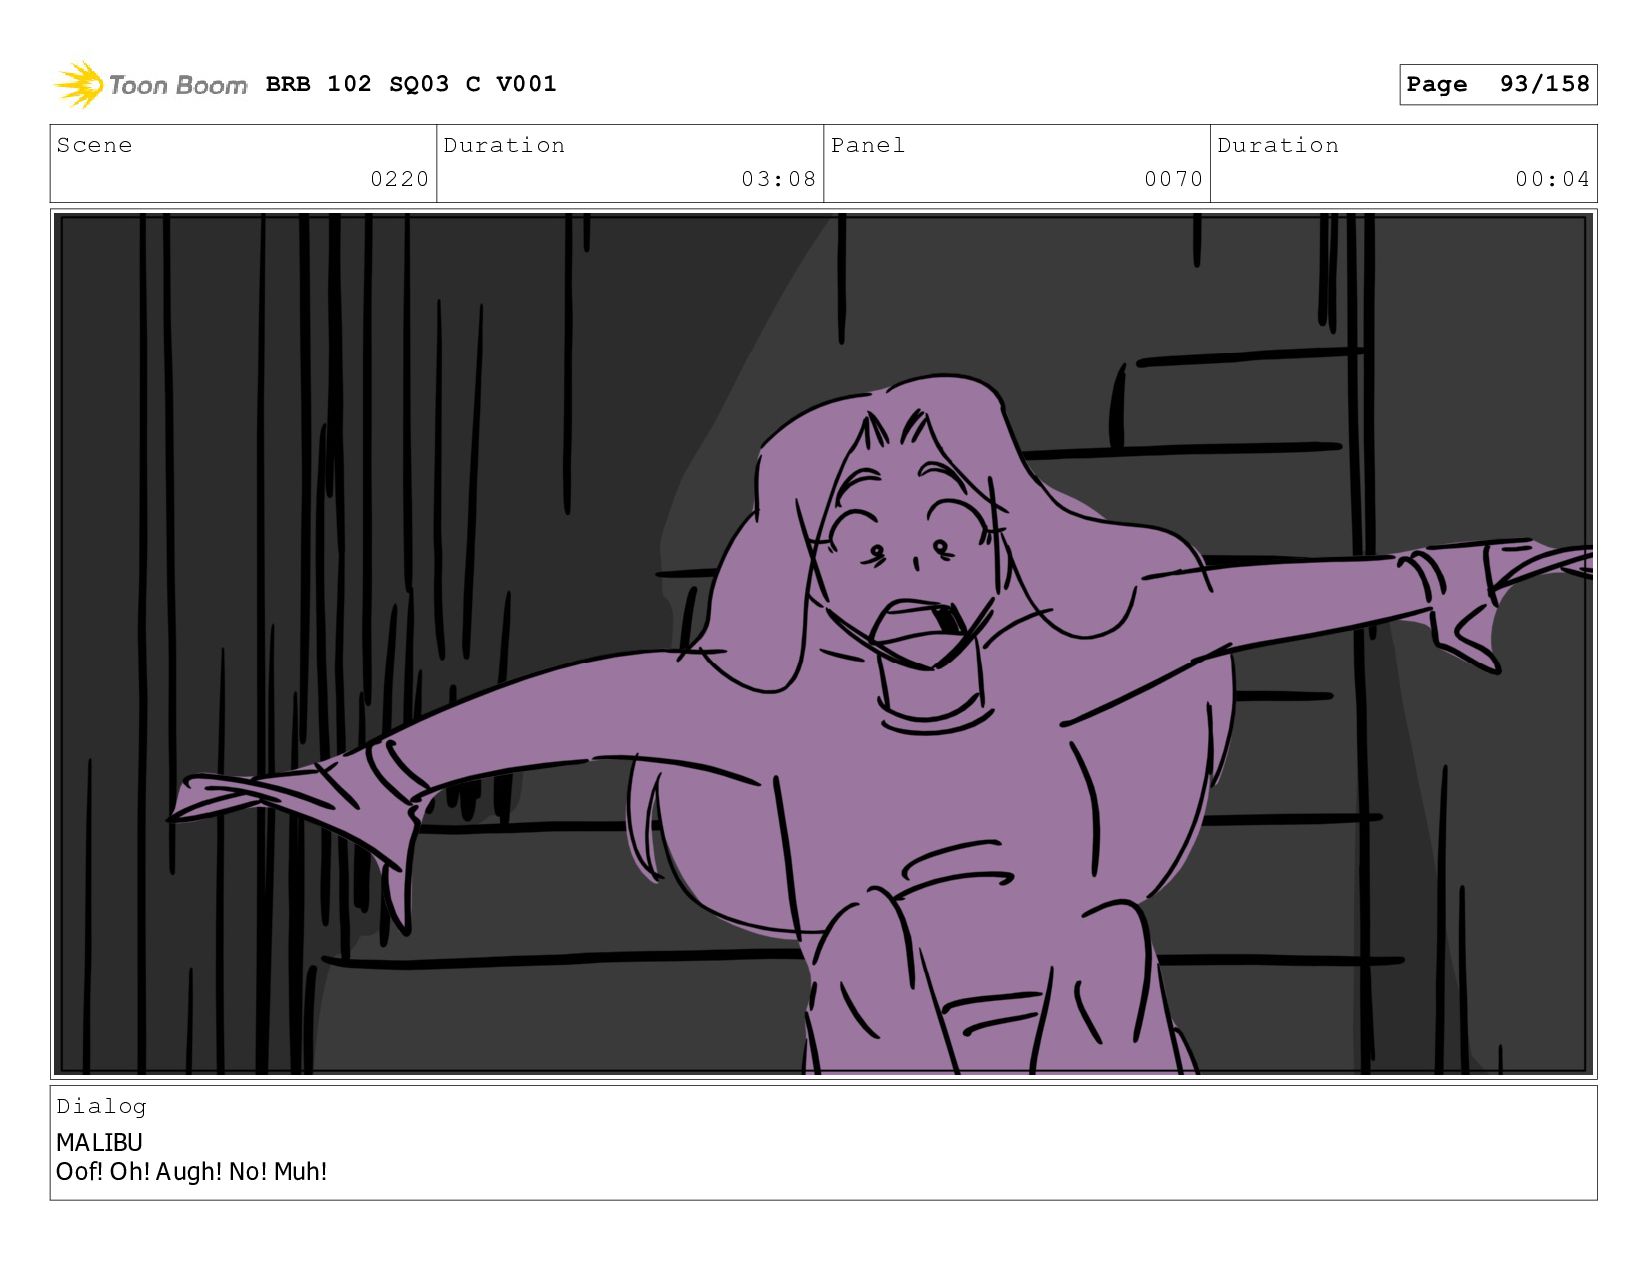Select the Panel number 0070

point(1173,179)
